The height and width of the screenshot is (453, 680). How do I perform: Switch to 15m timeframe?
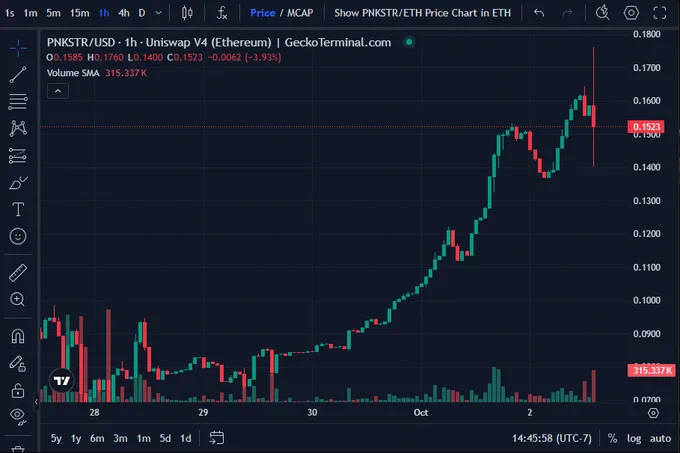tap(79, 13)
